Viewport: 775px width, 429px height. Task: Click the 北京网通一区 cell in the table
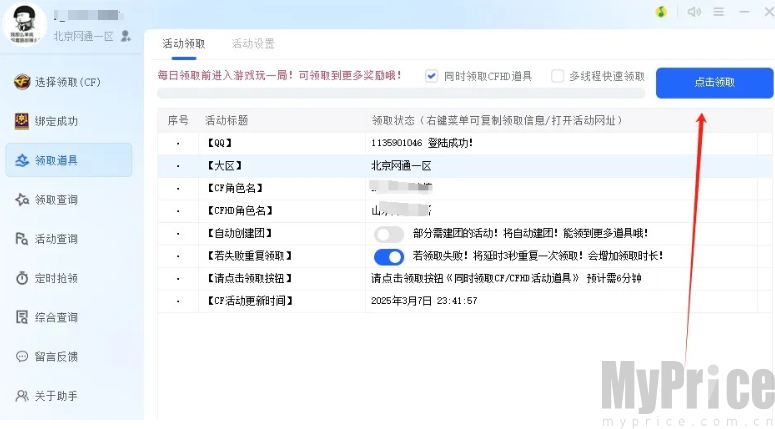pos(401,166)
